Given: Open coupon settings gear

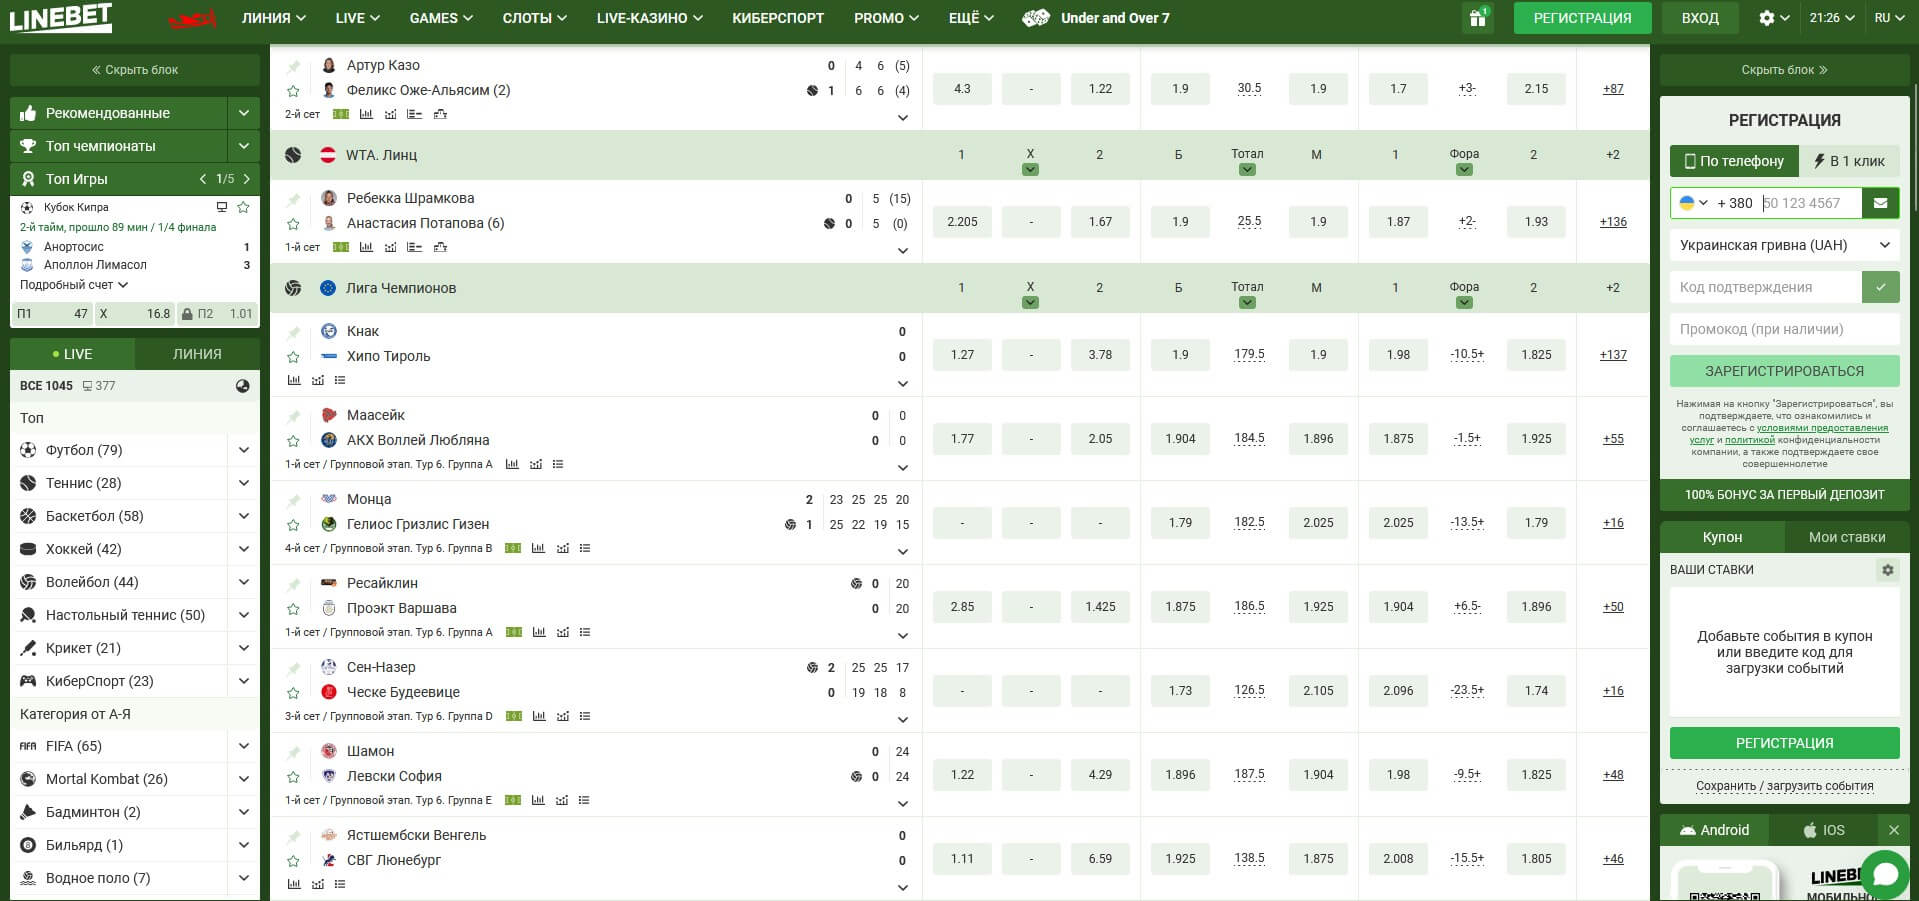Looking at the screenshot, I should coord(1888,570).
